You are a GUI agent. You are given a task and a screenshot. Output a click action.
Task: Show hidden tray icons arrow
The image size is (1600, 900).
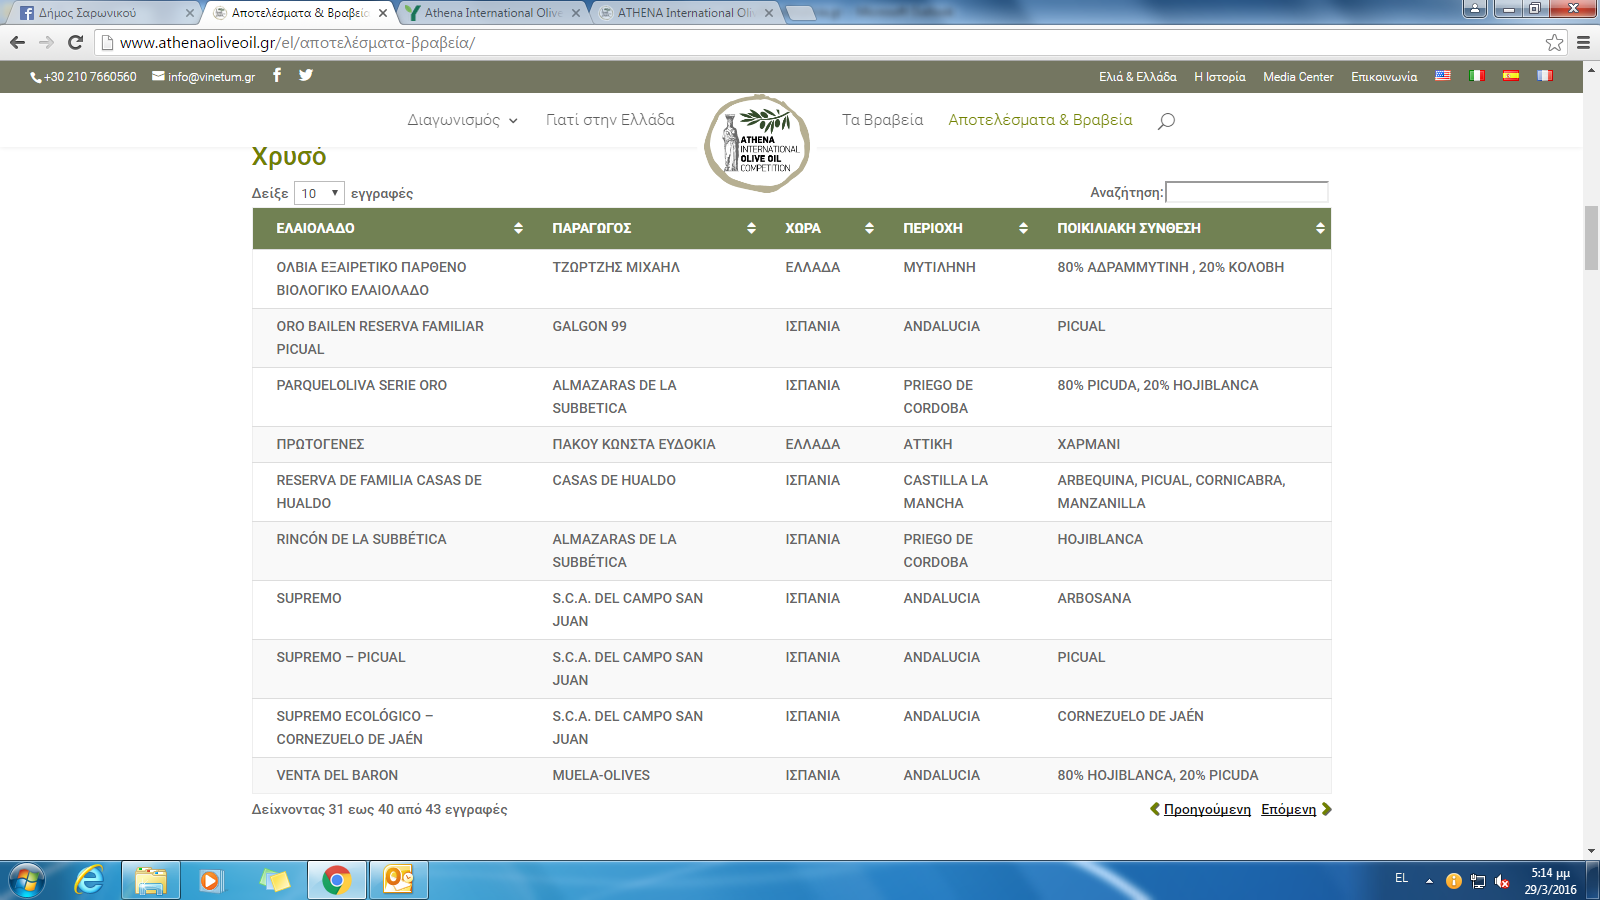click(x=1429, y=881)
